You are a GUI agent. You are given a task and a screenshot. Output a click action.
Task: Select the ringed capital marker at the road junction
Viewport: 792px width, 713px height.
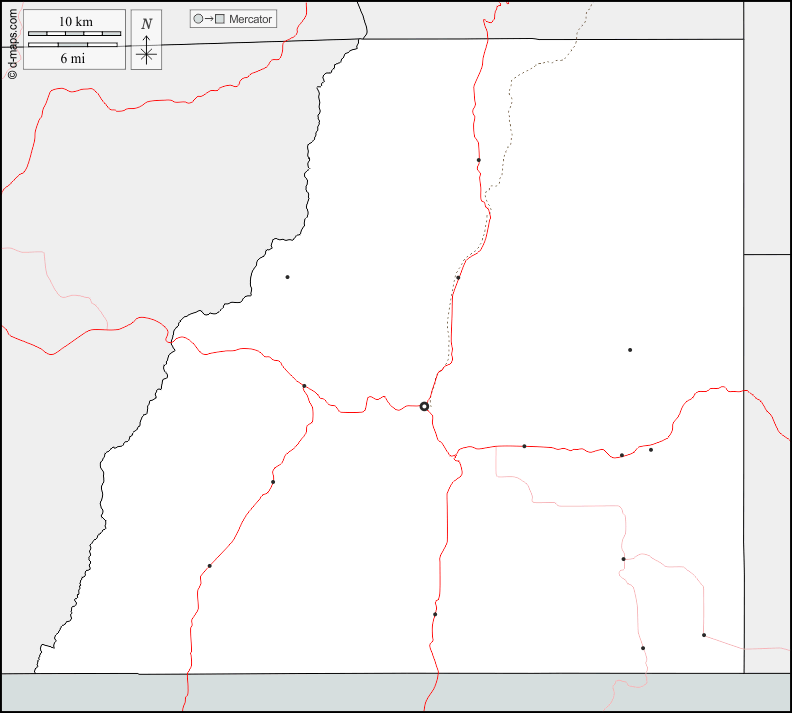424,407
